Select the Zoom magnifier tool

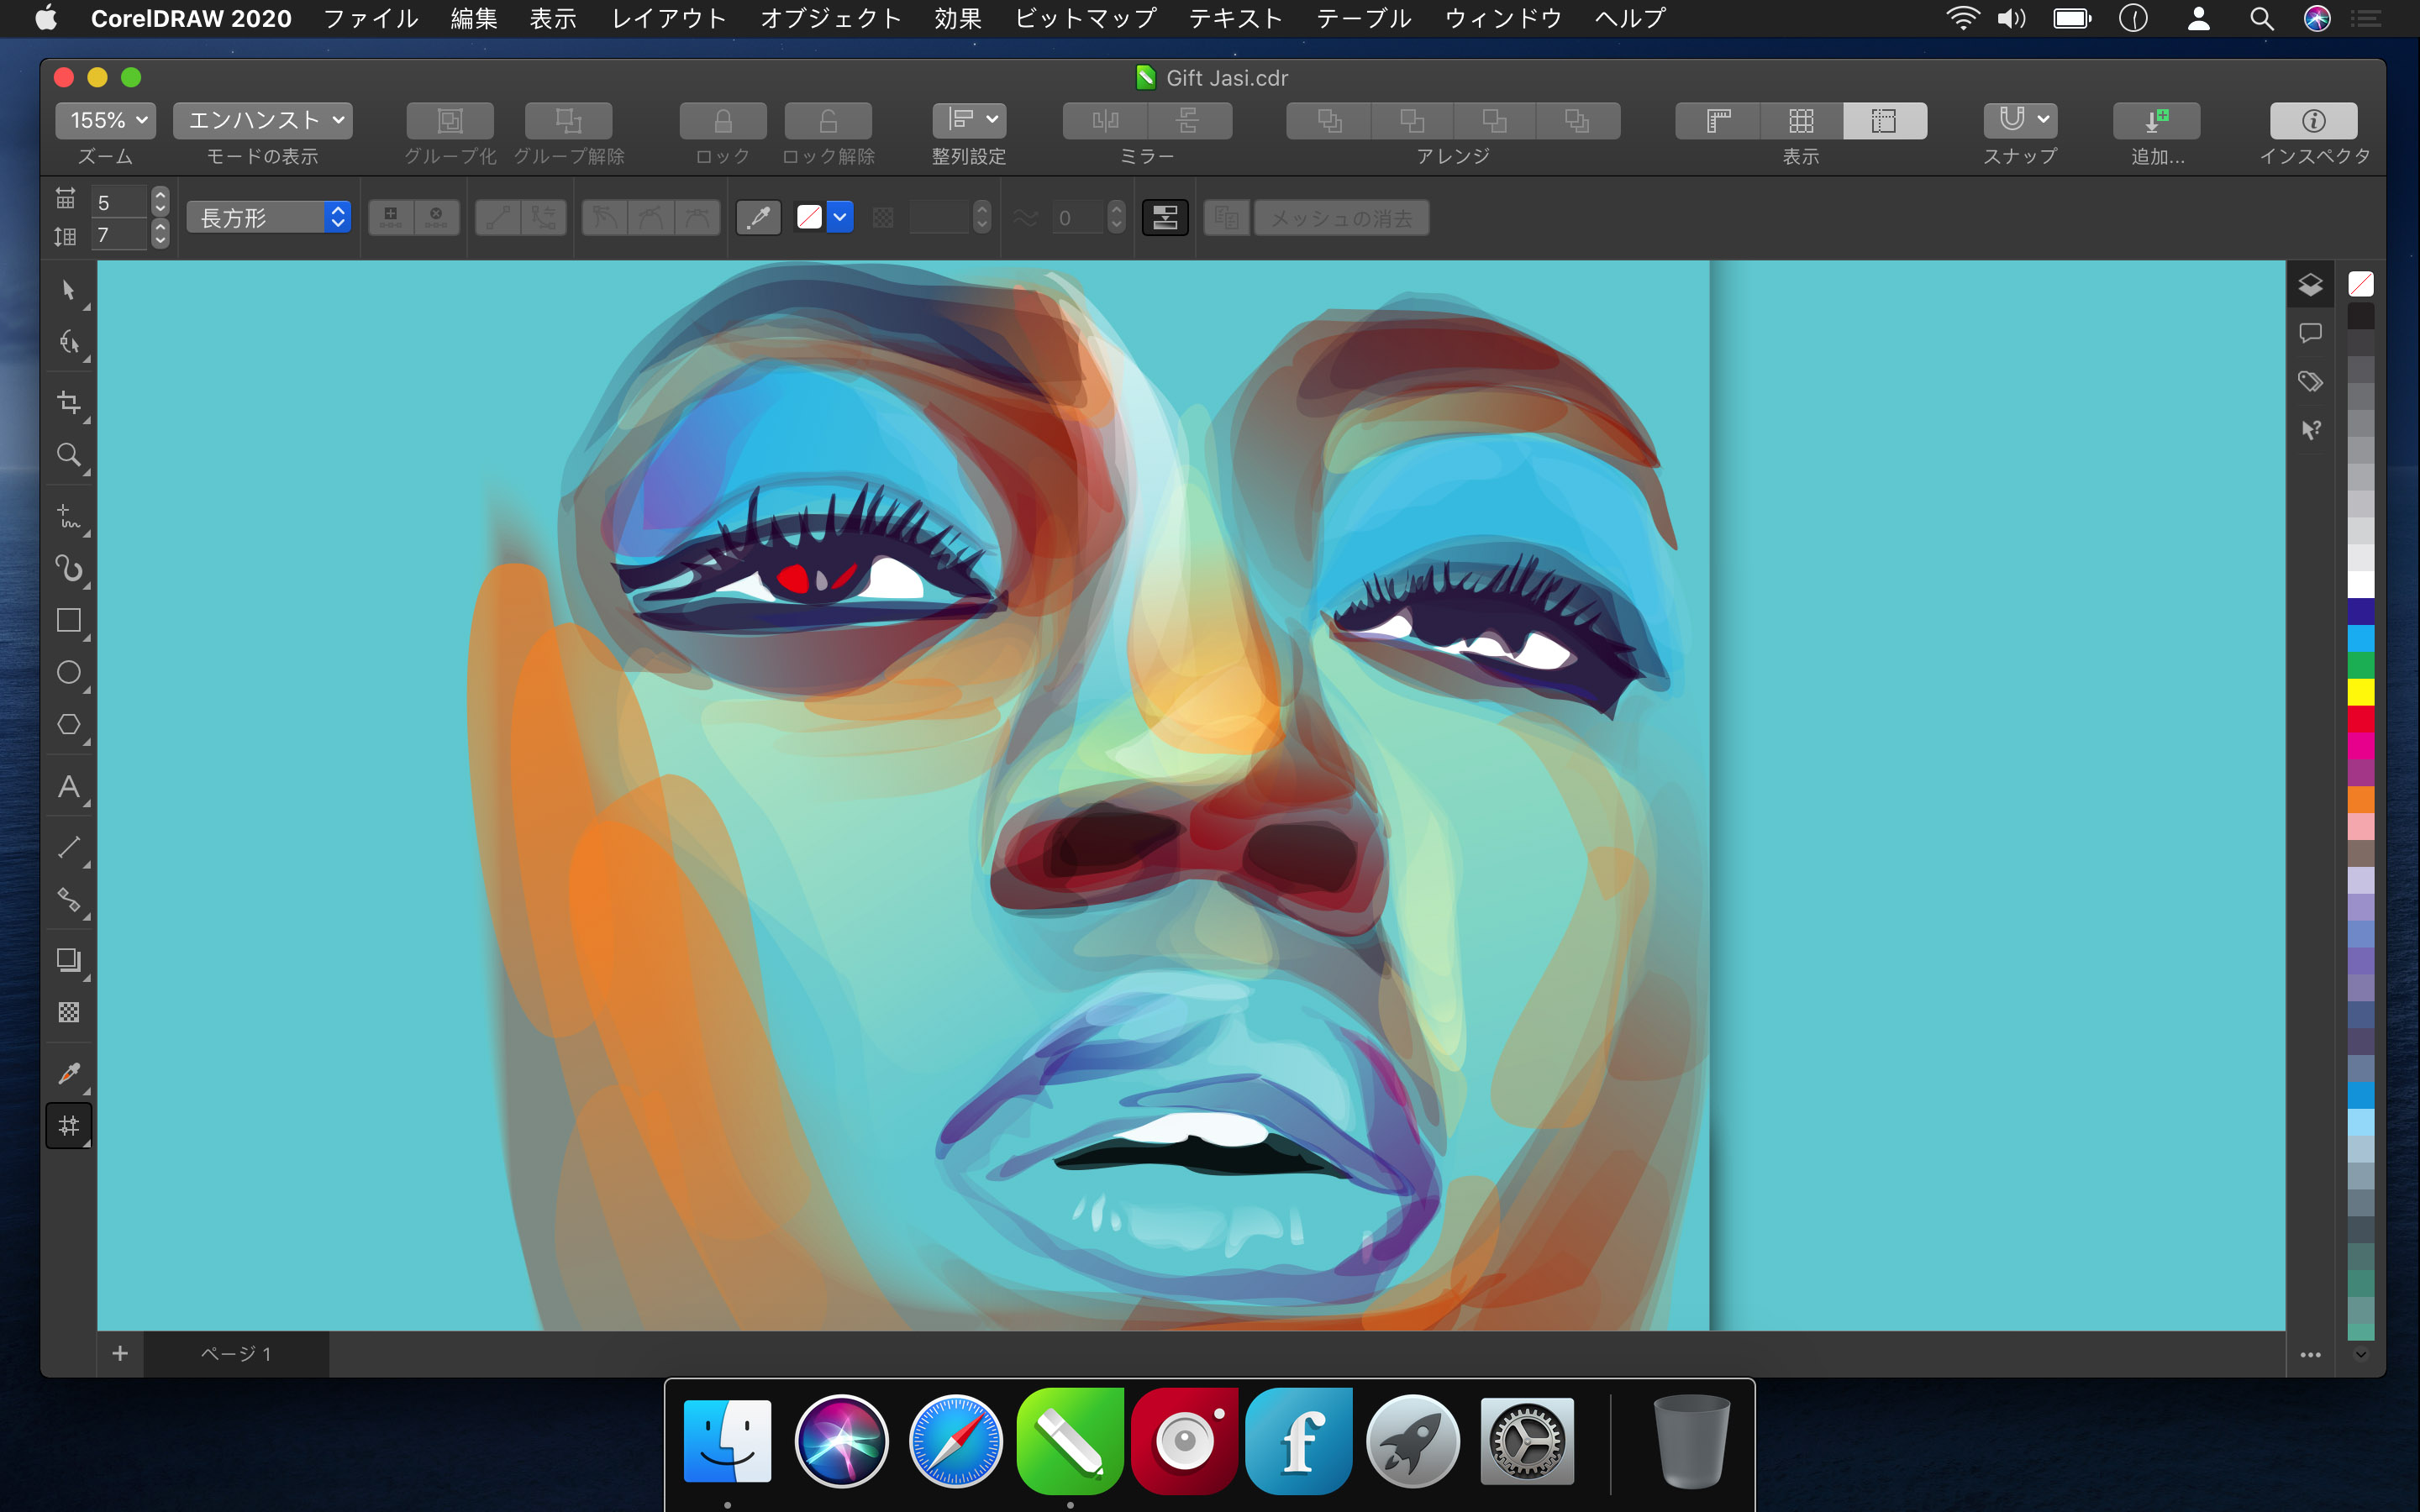[68, 455]
